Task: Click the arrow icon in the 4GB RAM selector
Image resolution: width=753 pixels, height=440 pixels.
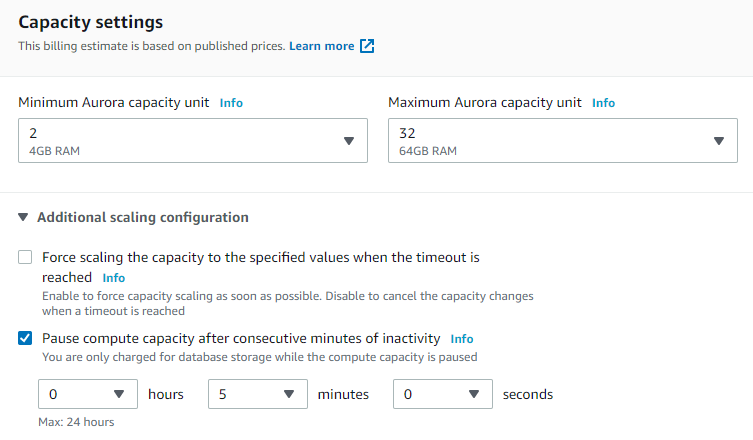Action: click(349, 141)
